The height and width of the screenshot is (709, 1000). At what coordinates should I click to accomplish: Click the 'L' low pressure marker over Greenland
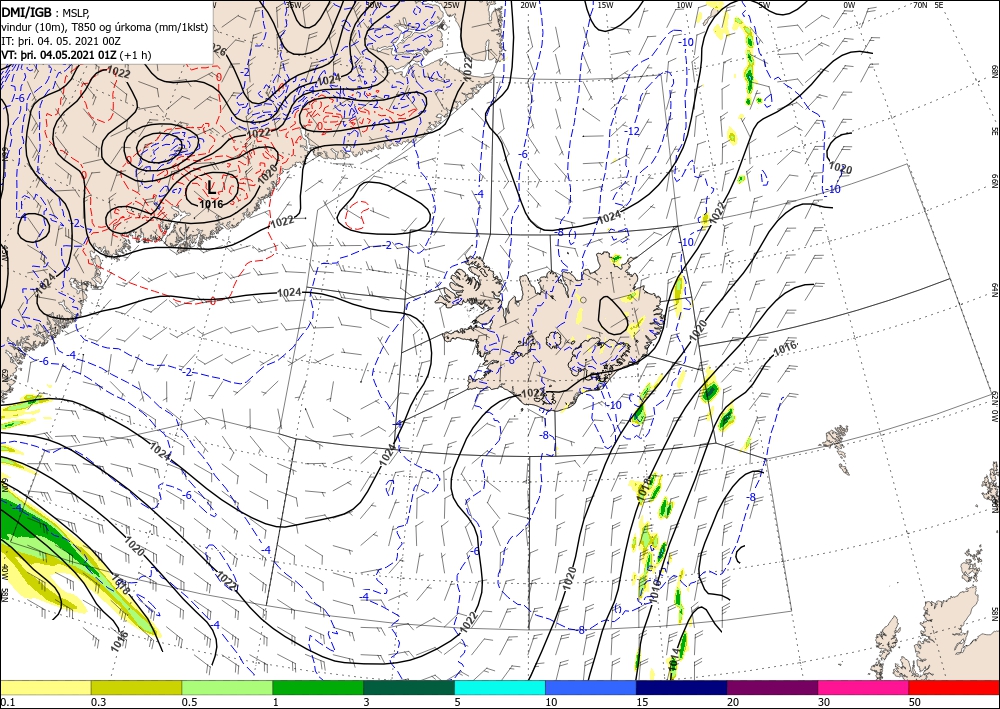click(211, 187)
